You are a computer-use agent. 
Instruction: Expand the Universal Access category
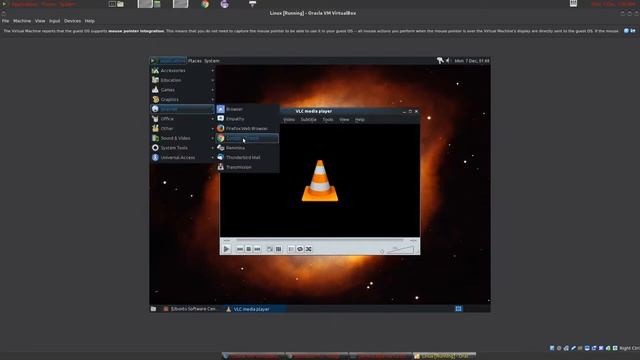tap(182, 157)
